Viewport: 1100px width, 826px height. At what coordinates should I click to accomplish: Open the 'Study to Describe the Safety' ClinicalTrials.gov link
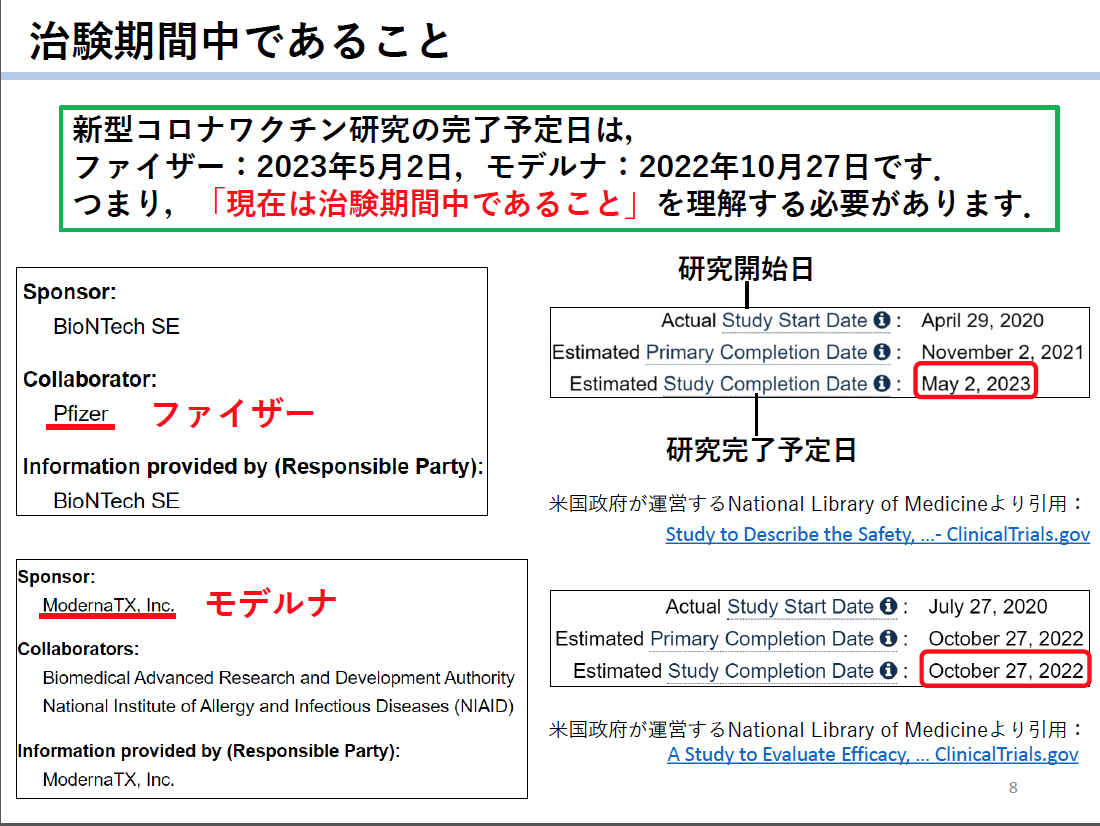tap(878, 534)
